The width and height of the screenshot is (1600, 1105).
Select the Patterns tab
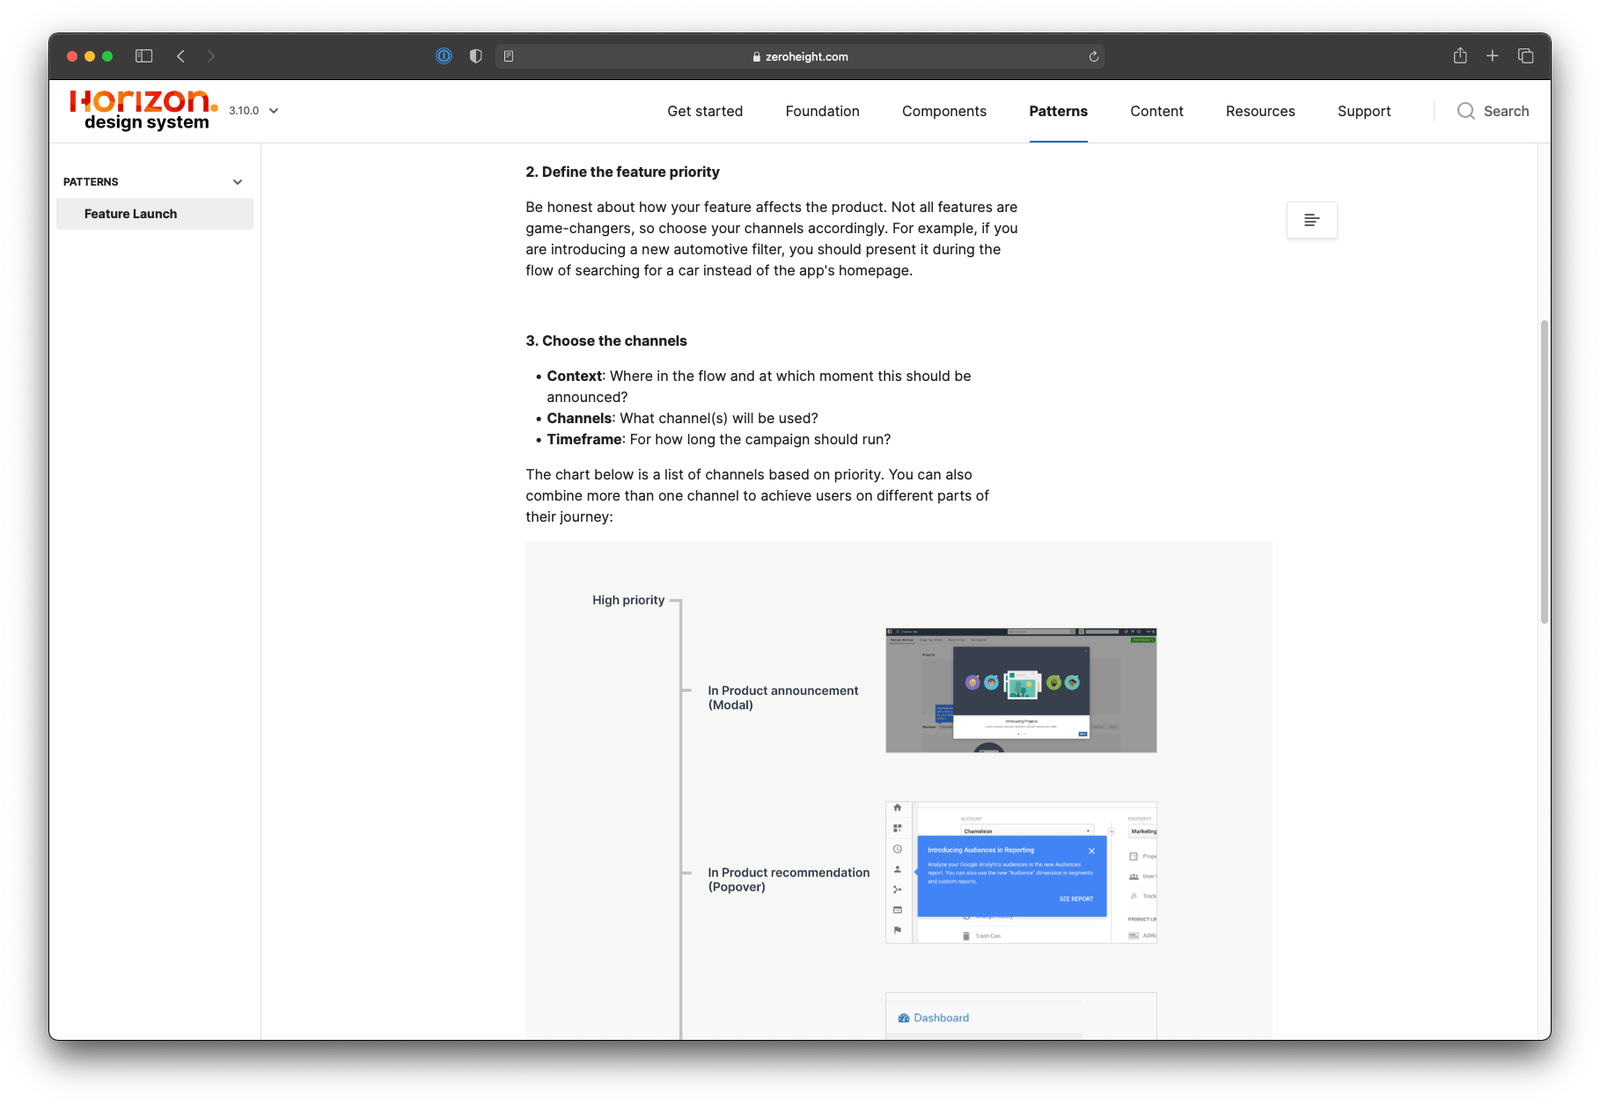tap(1058, 111)
